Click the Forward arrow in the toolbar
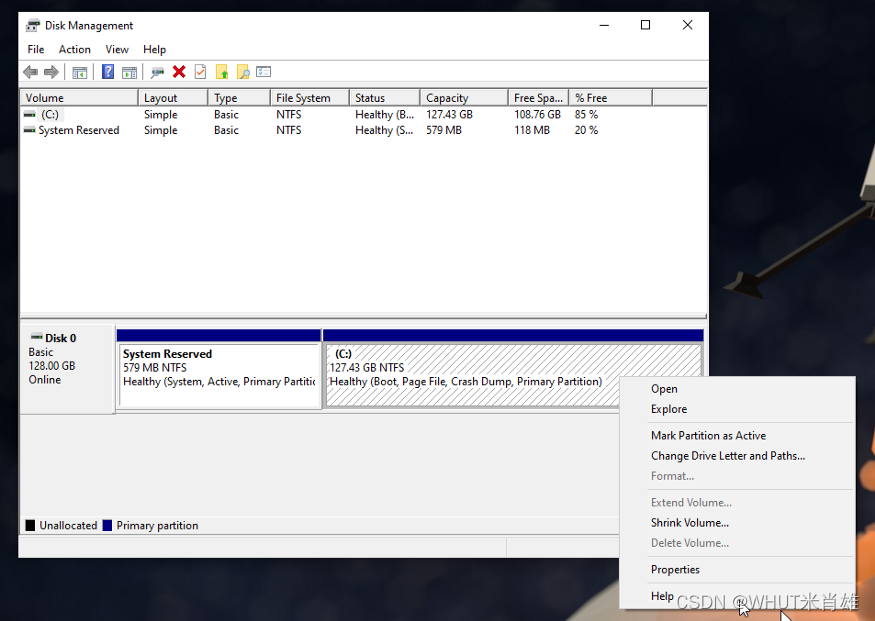 pos(51,72)
